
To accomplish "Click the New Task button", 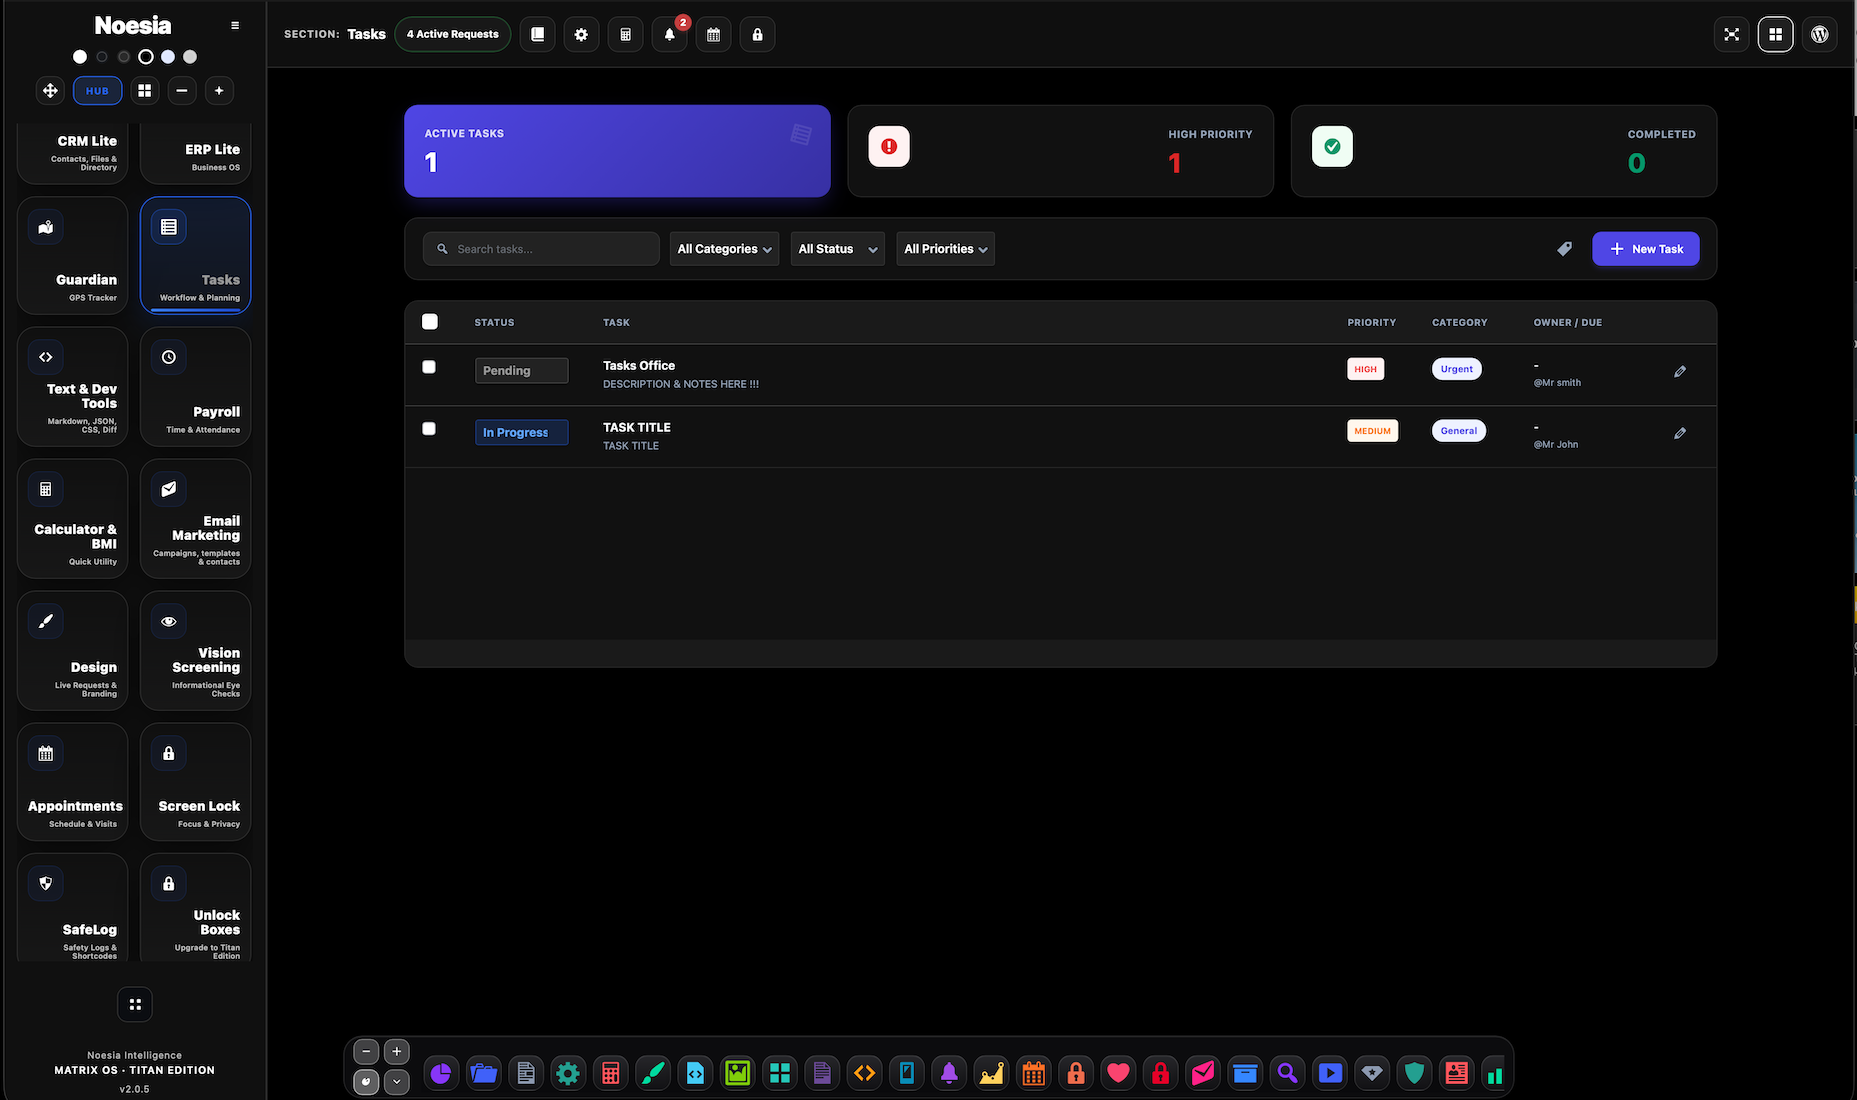I will 1645,249.
